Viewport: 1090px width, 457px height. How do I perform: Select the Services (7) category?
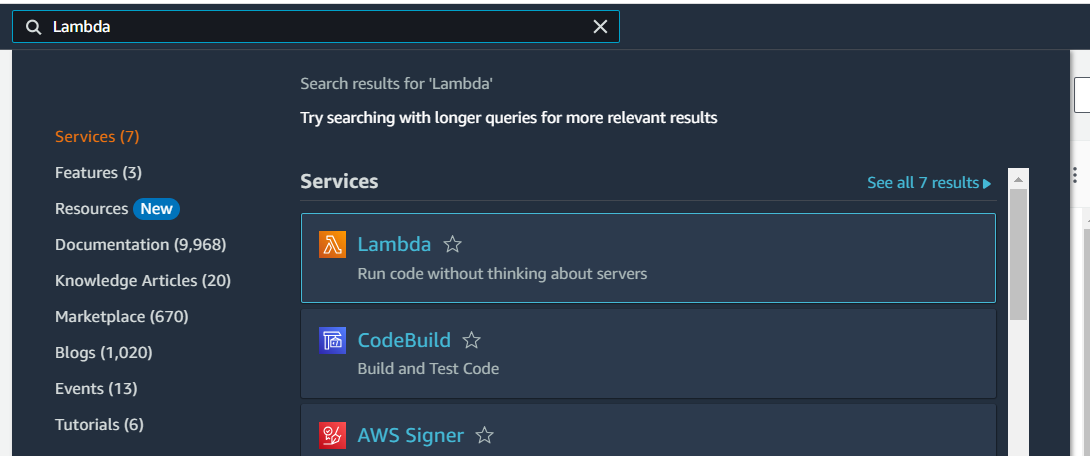click(x=97, y=136)
